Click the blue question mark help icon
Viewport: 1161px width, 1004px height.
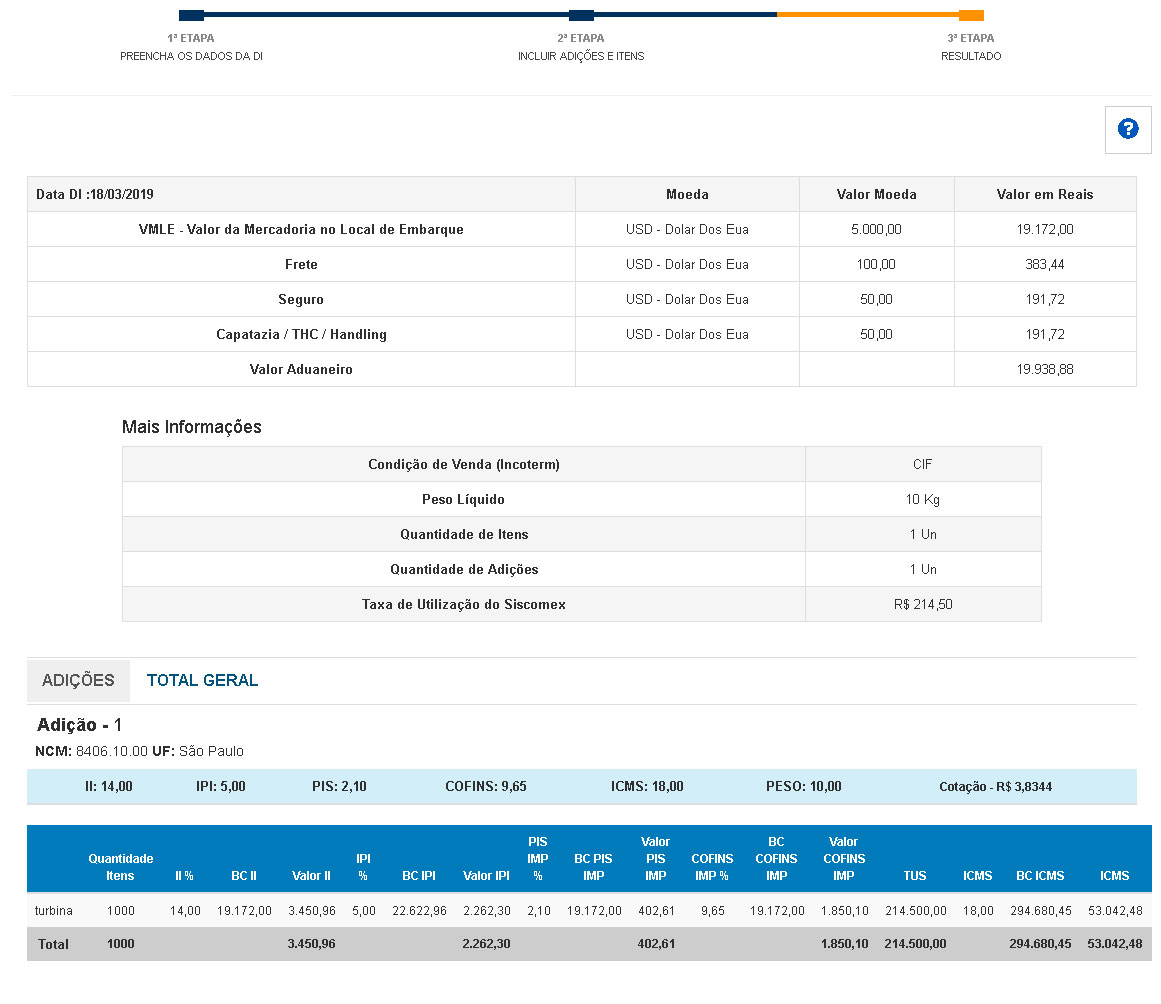(1128, 130)
